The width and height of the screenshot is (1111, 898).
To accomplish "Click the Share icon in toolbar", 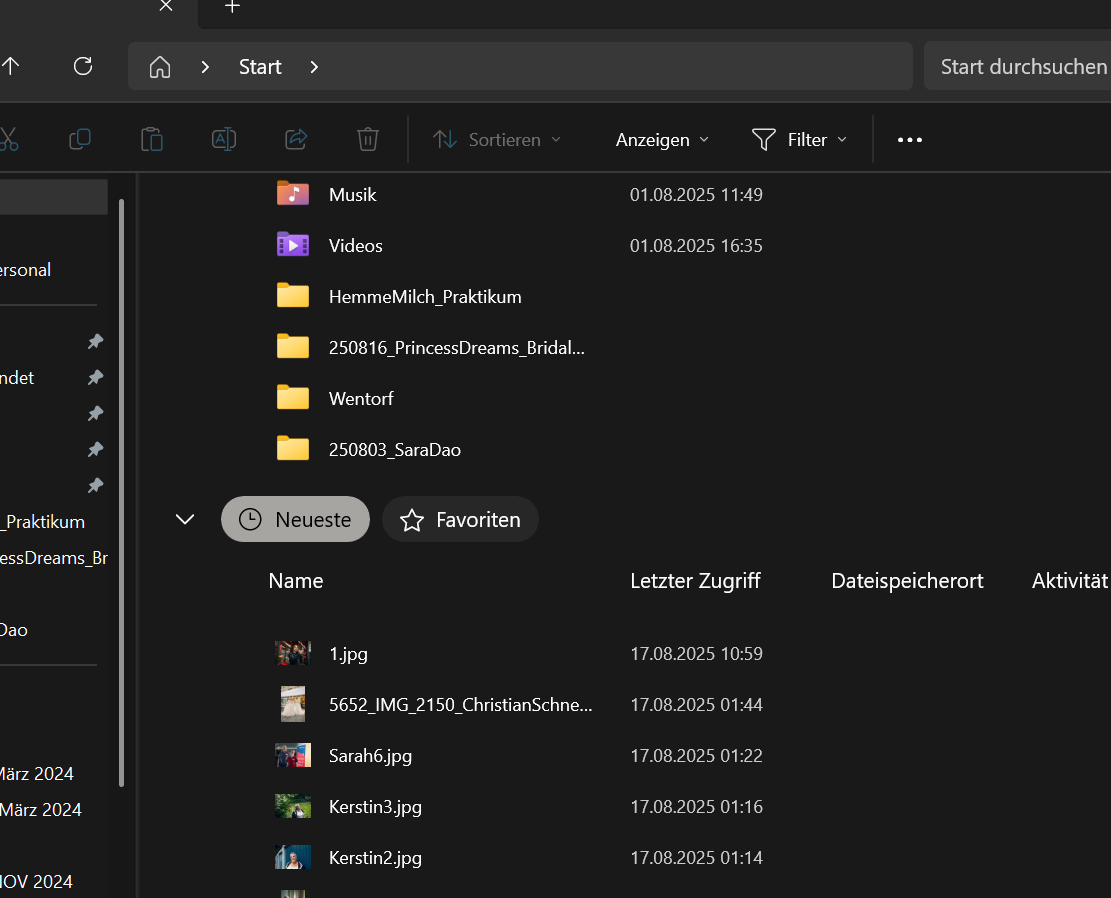I will 296,140.
